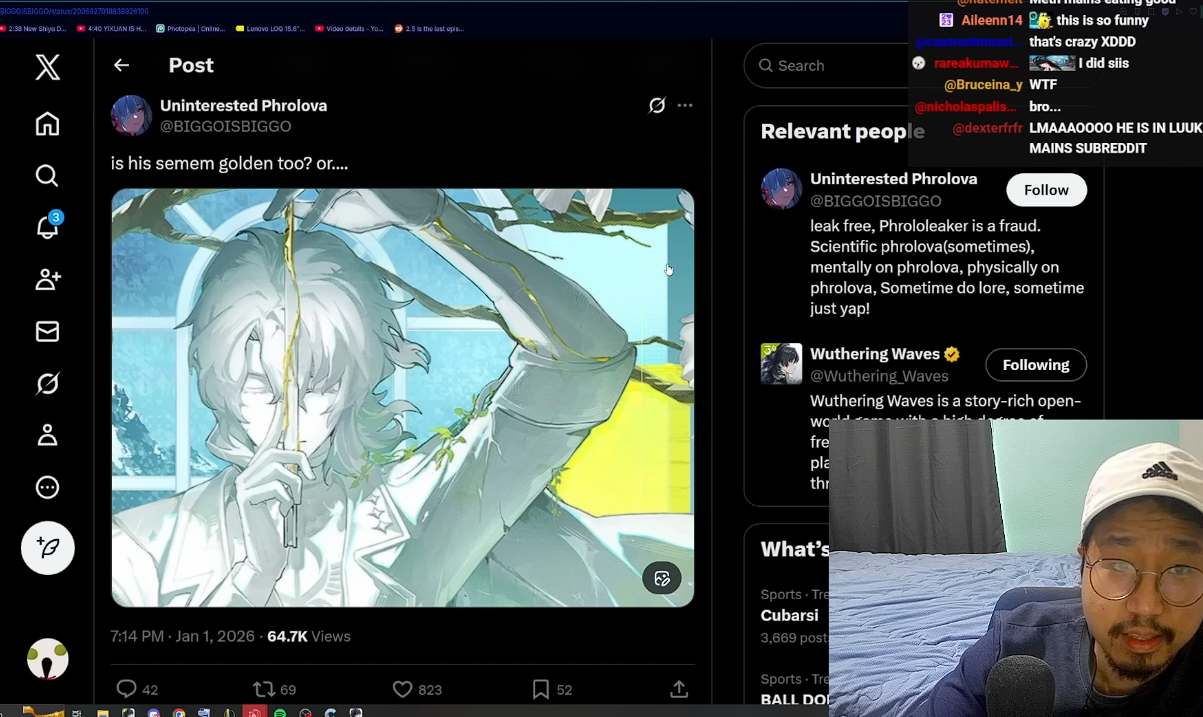Open the share post menu
Viewport: 1203px width, 717px height.
679,689
